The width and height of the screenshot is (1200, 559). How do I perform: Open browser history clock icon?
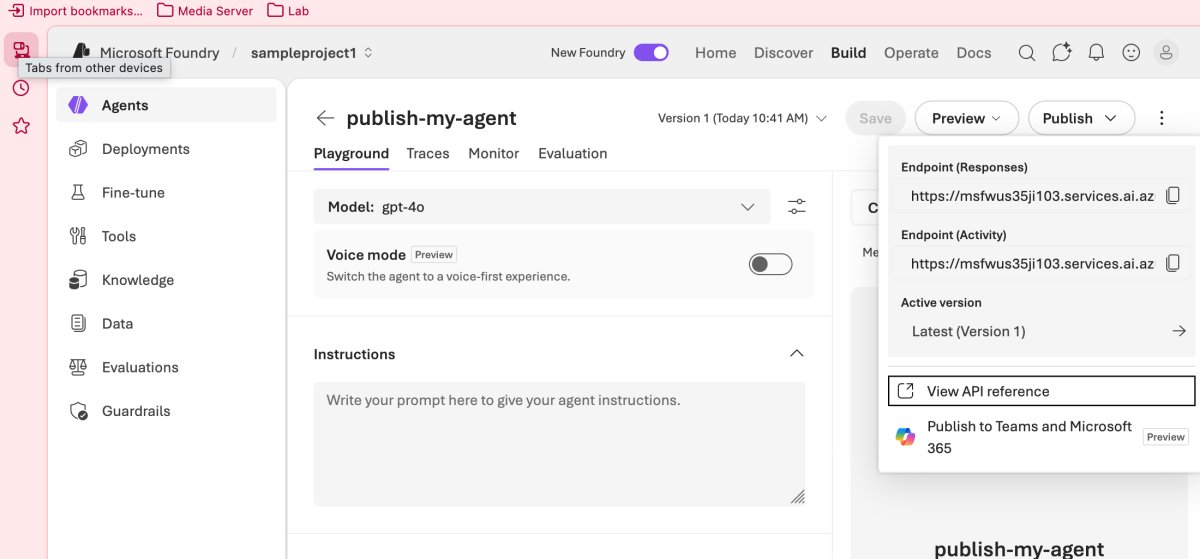point(21,88)
